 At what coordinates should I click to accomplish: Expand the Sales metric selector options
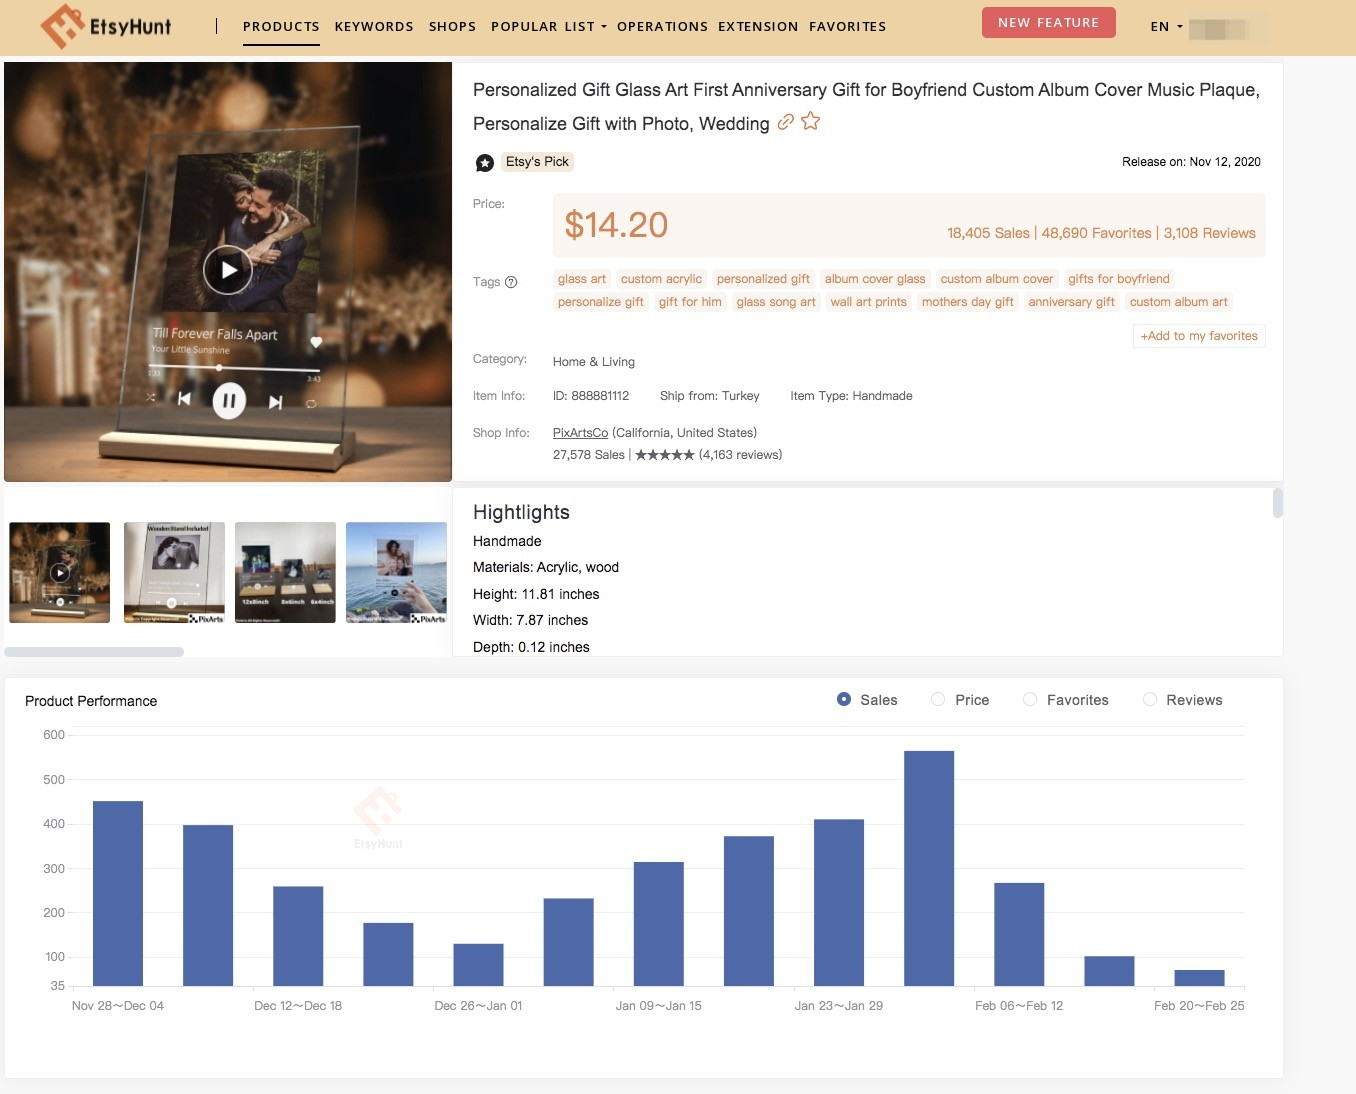pyautogui.click(x=845, y=699)
